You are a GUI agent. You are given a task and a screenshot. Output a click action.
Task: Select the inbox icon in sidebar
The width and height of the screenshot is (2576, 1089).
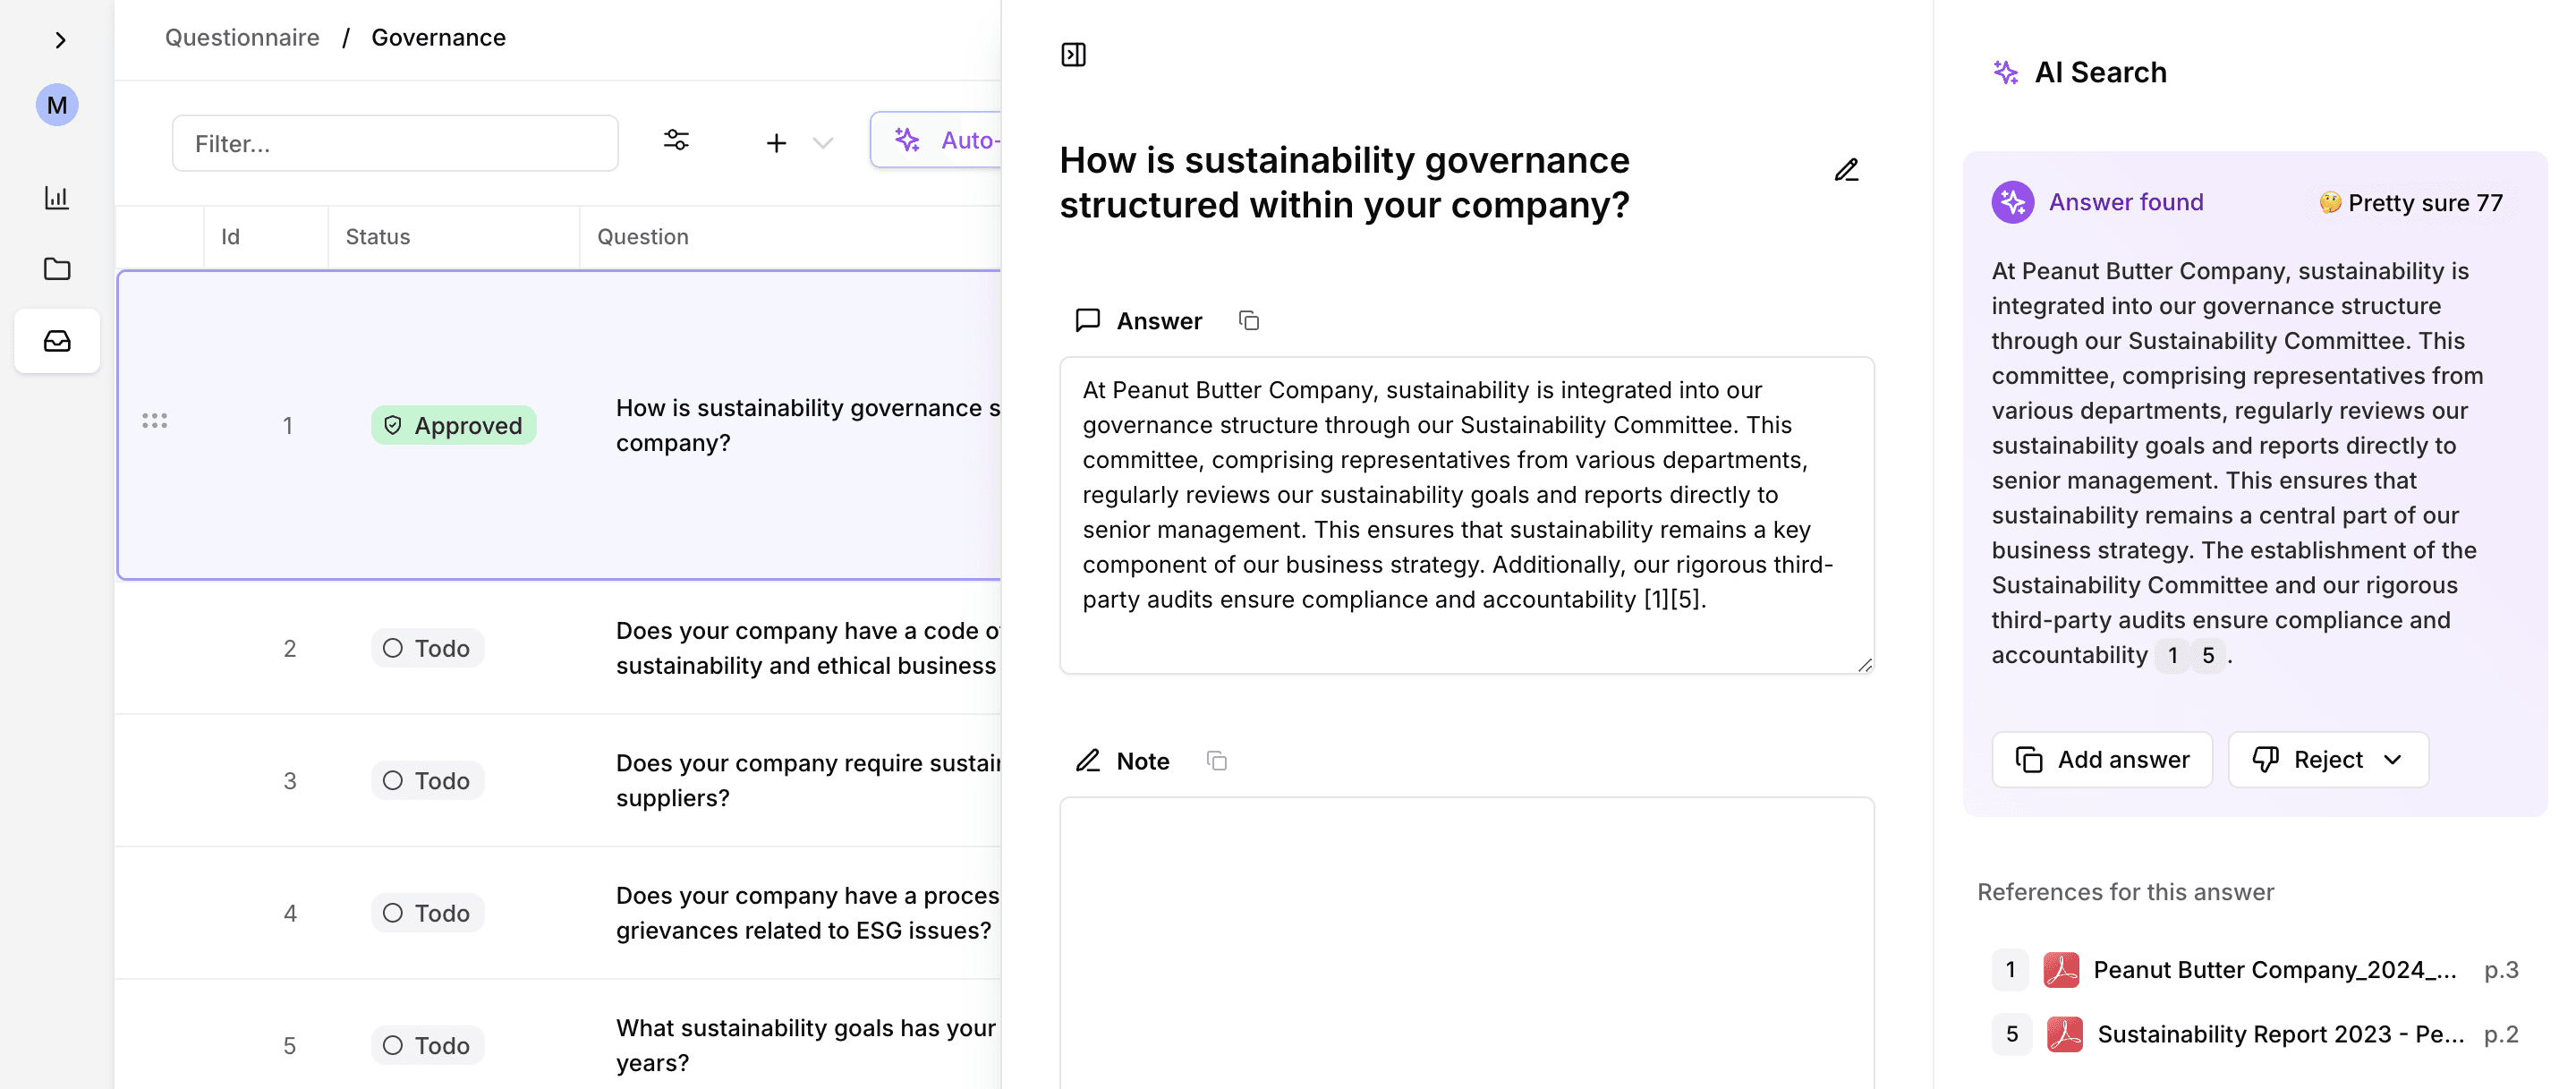[x=57, y=341]
